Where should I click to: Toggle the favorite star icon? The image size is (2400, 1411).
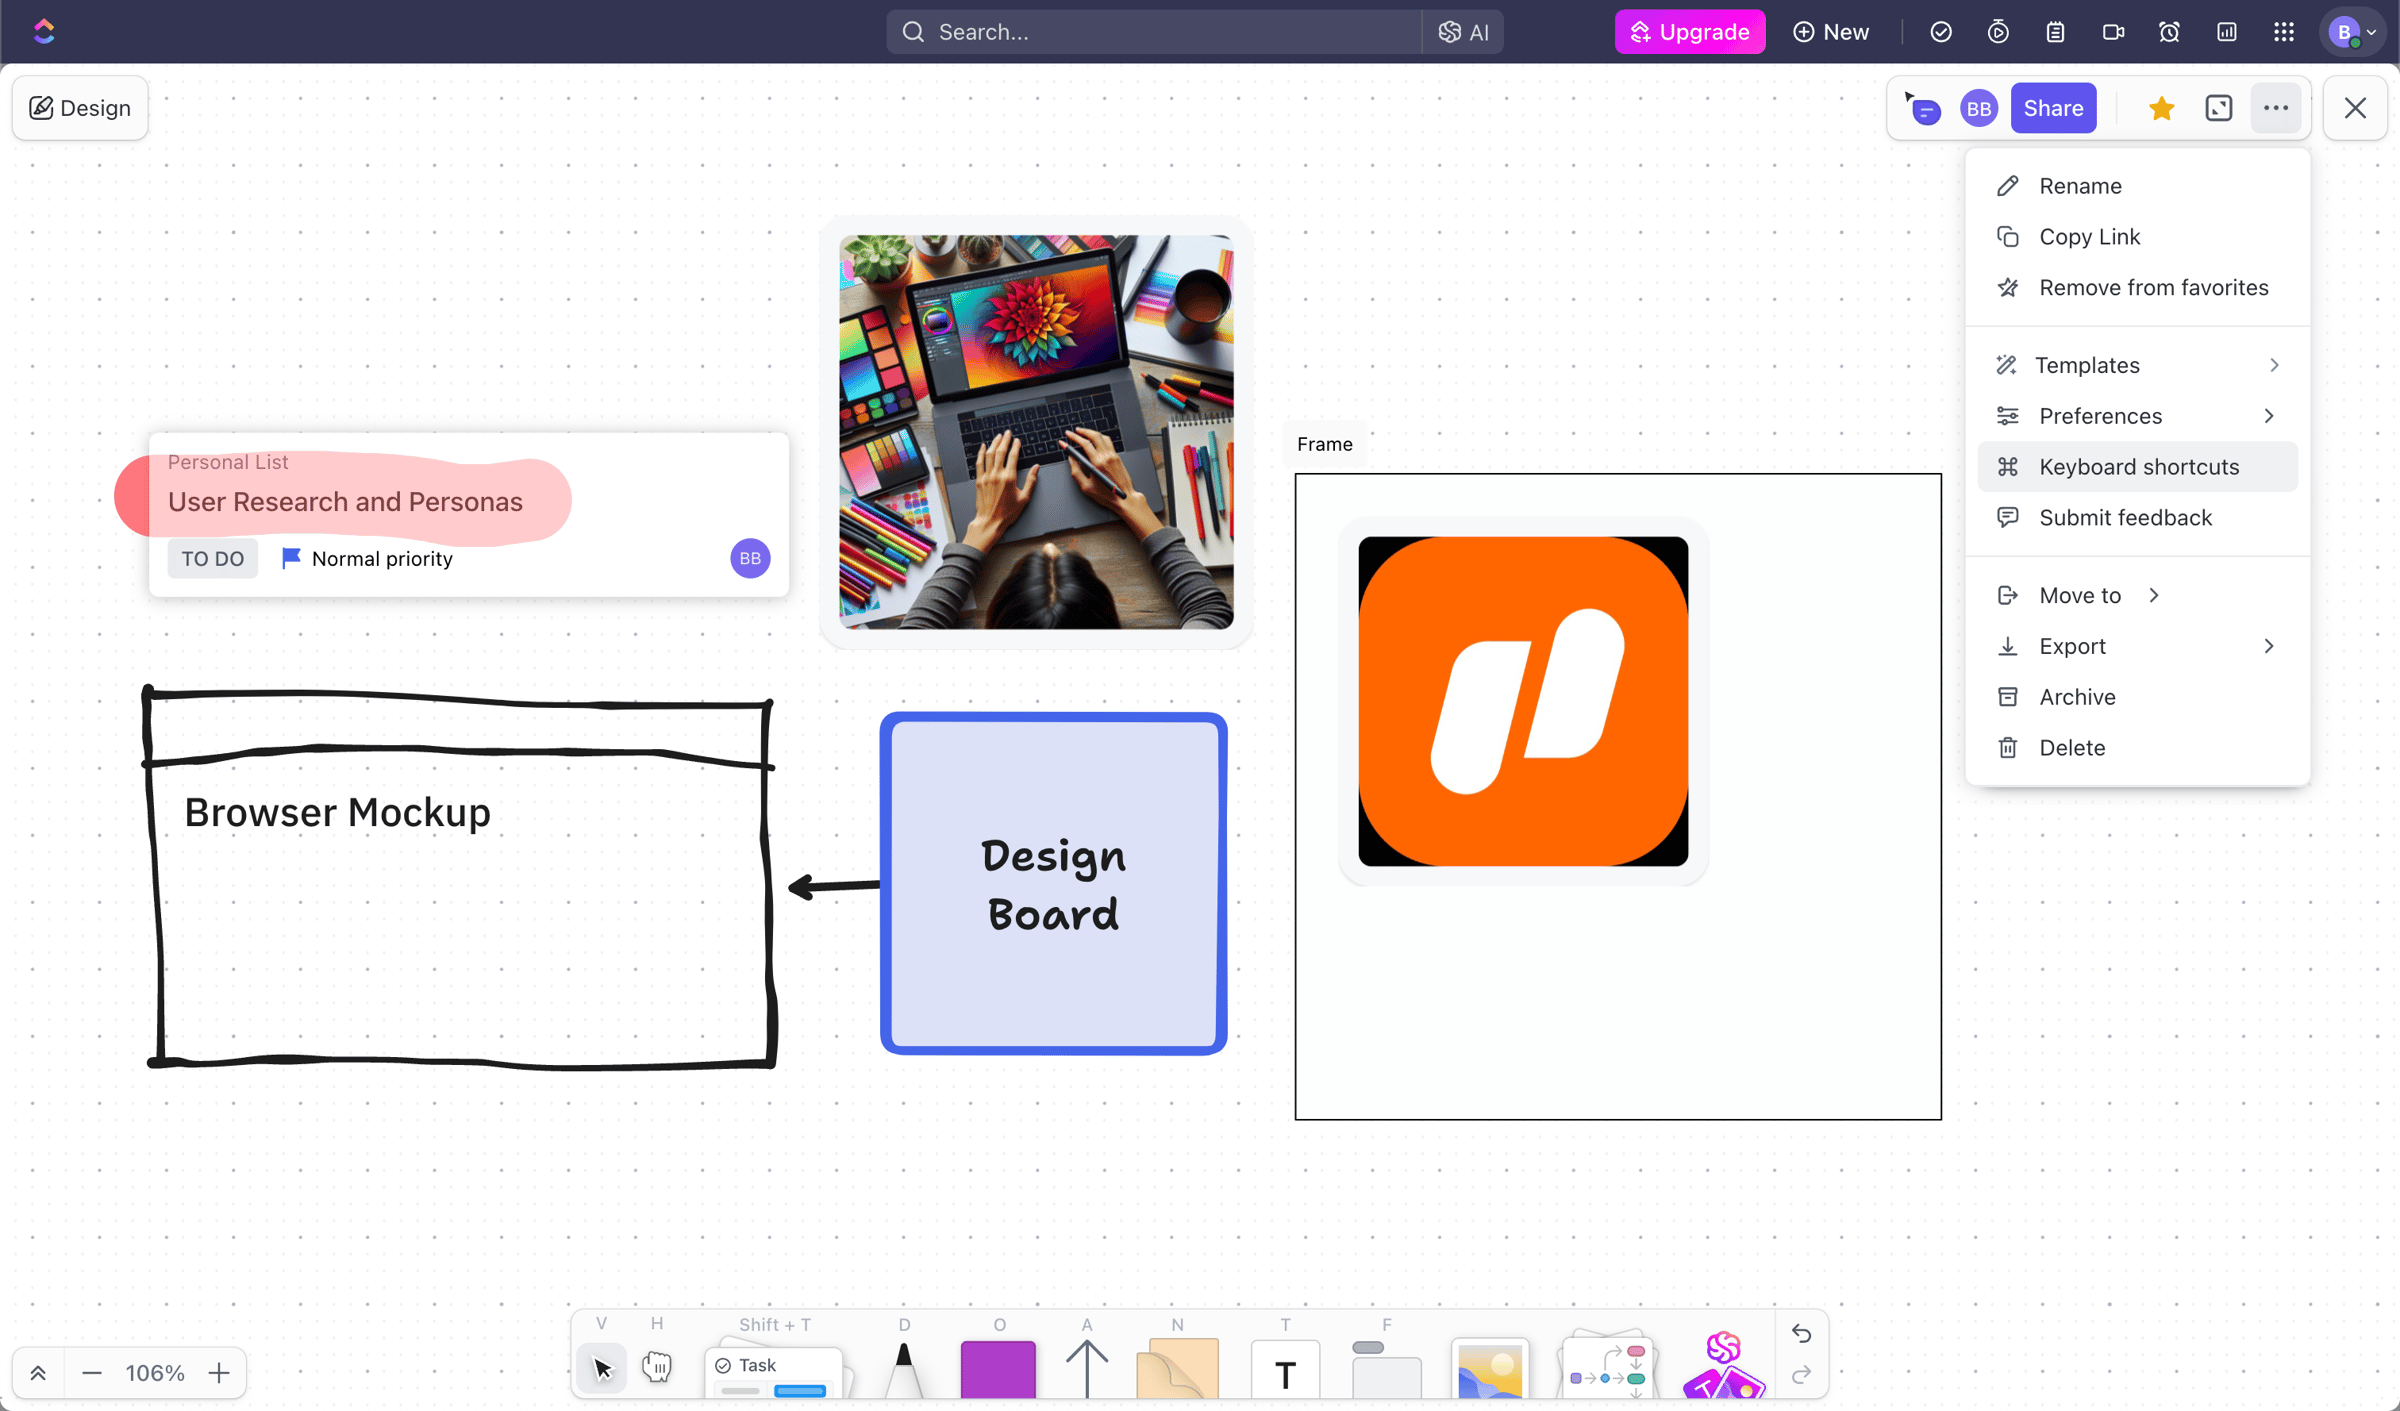point(2161,108)
